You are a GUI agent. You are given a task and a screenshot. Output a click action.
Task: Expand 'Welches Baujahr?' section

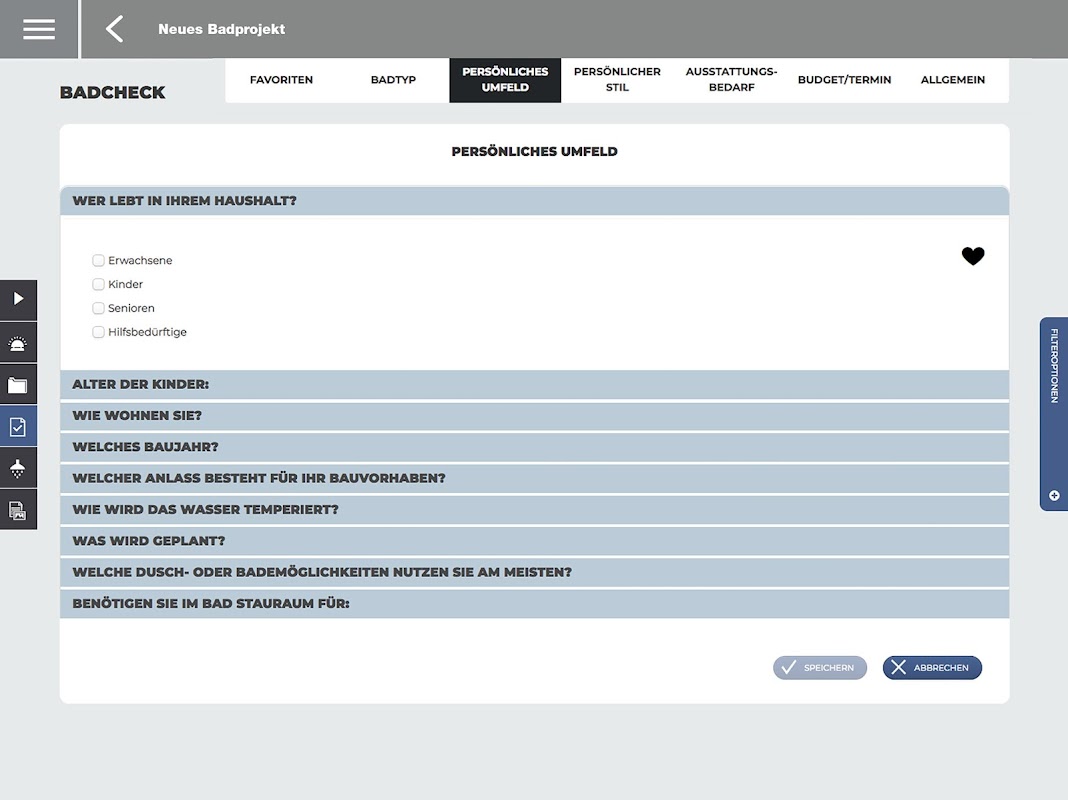pos(535,447)
